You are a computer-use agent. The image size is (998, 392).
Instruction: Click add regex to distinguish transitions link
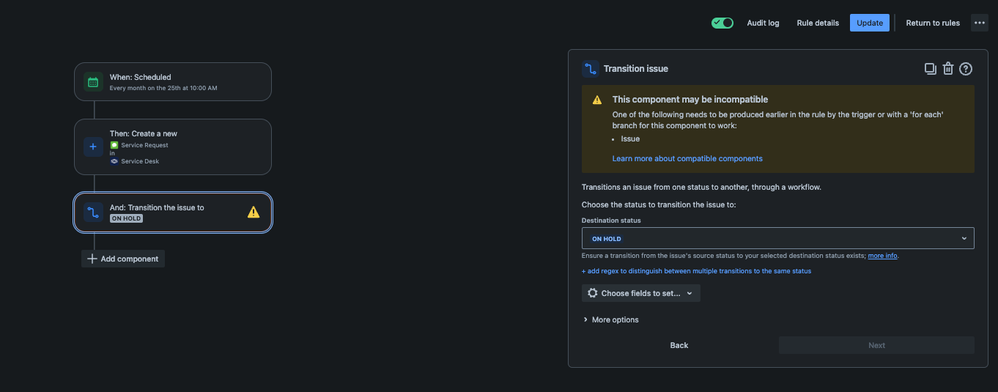pyautogui.click(x=696, y=271)
